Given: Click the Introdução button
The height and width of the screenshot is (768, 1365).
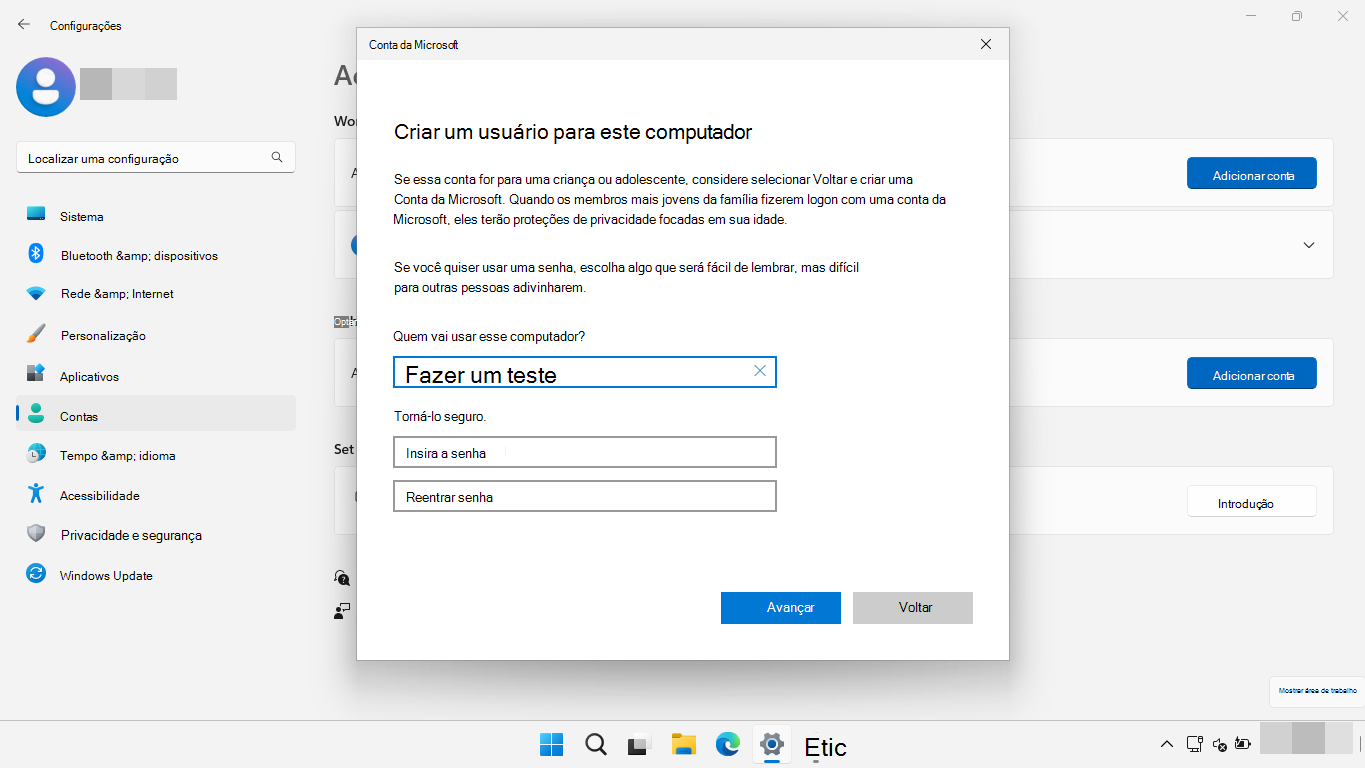Looking at the screenshot, I should [x=1252, y=502].
